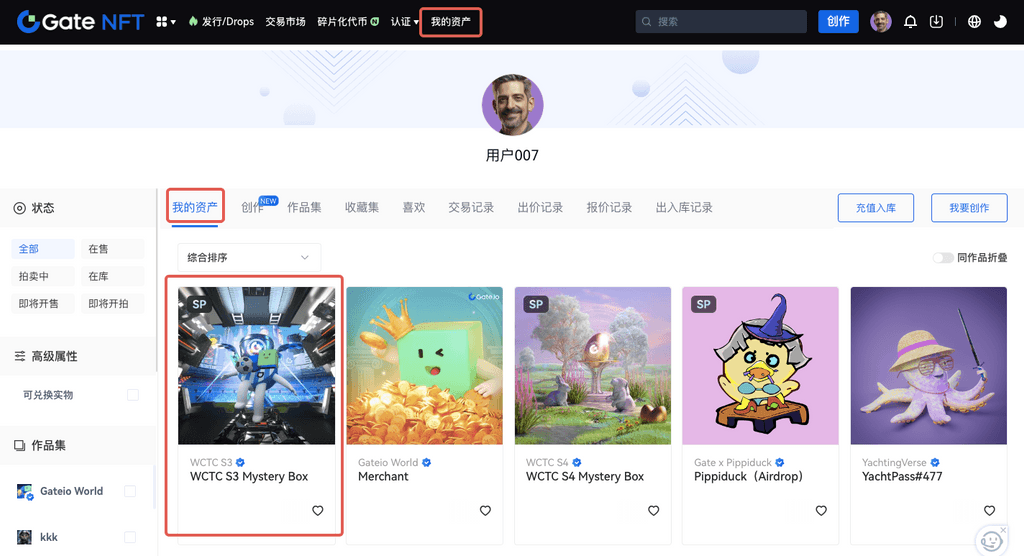This screenshot has height=556, width=1024.
Task: Like the WCTC S3 Mystery Box
Action: click(x=318, y=511)
